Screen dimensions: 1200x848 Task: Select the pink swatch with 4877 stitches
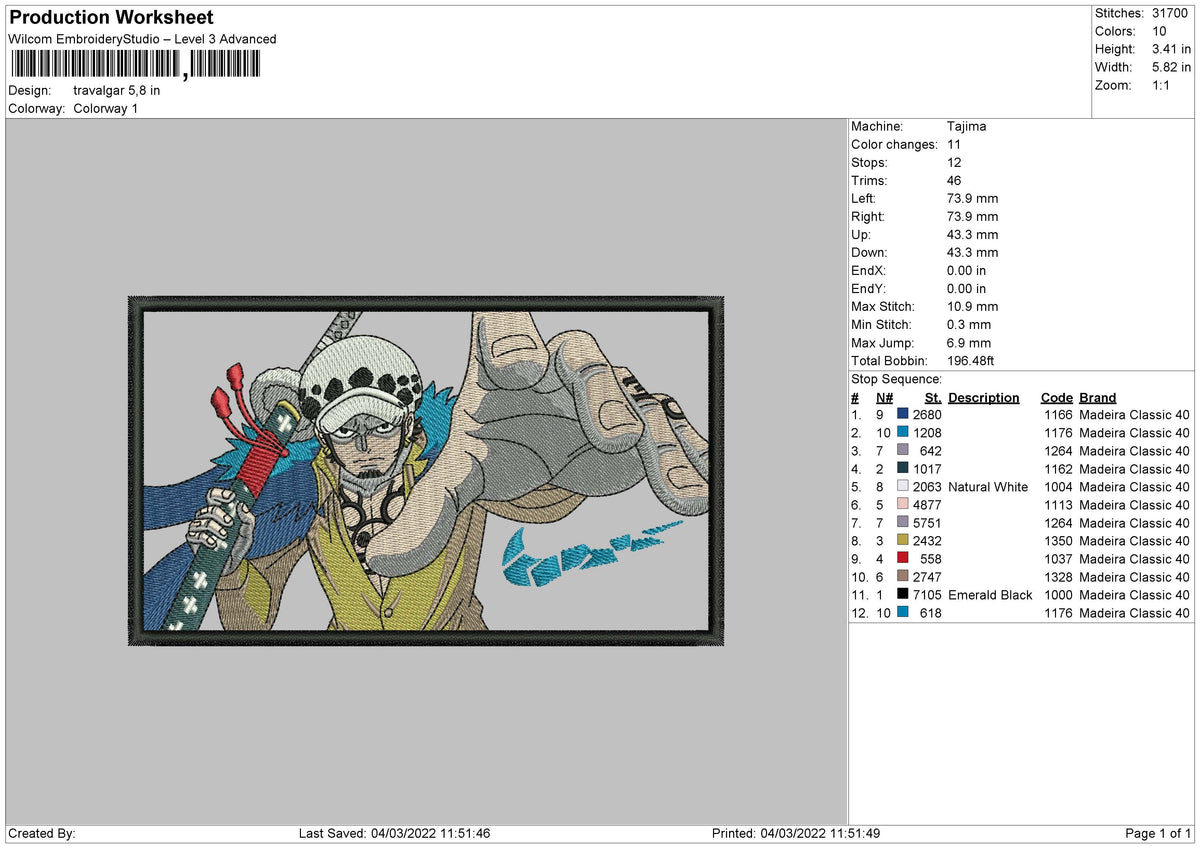coord(903,505)
